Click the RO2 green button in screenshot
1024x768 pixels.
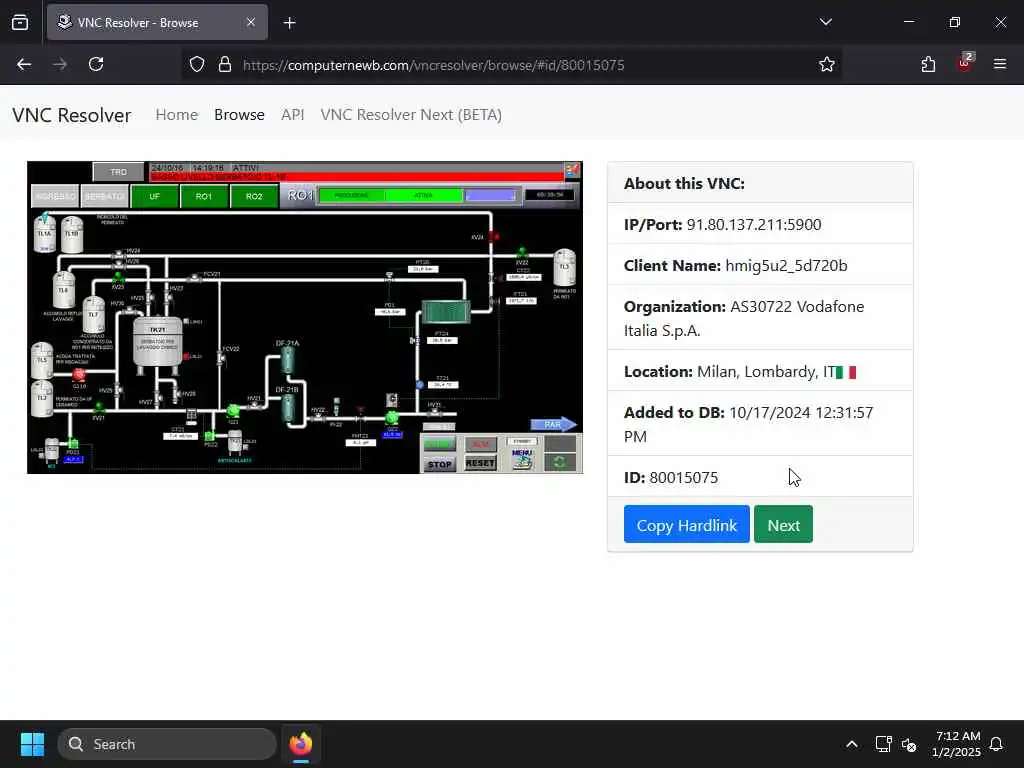pyautogui.click(x=254, y=197)
